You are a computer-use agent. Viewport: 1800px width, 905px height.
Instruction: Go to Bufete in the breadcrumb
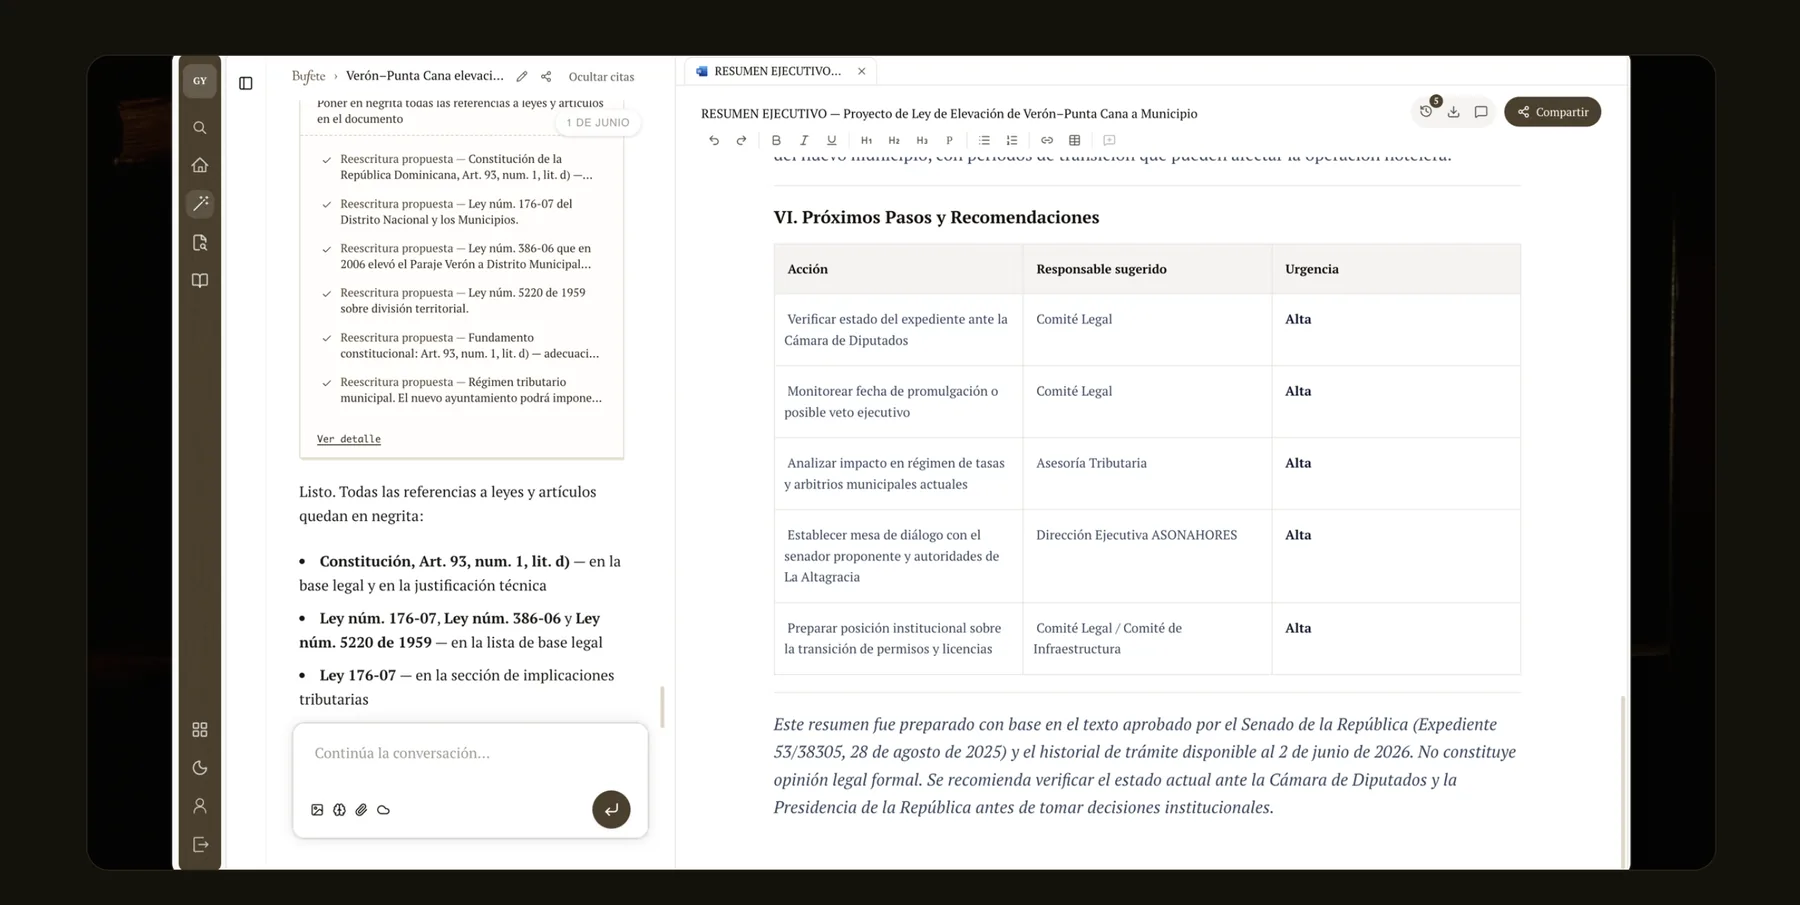308,76
